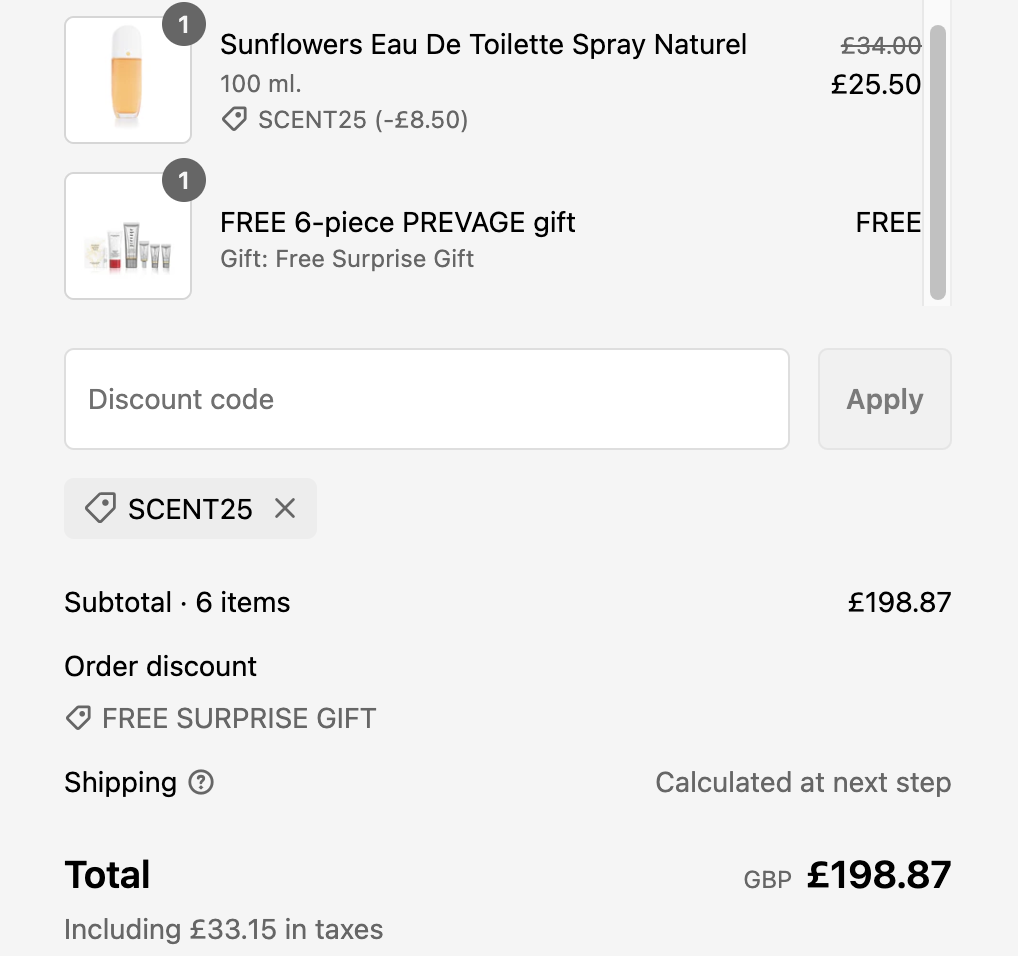Select the Sunflowers Eau De Toilette title

(483, 45)
